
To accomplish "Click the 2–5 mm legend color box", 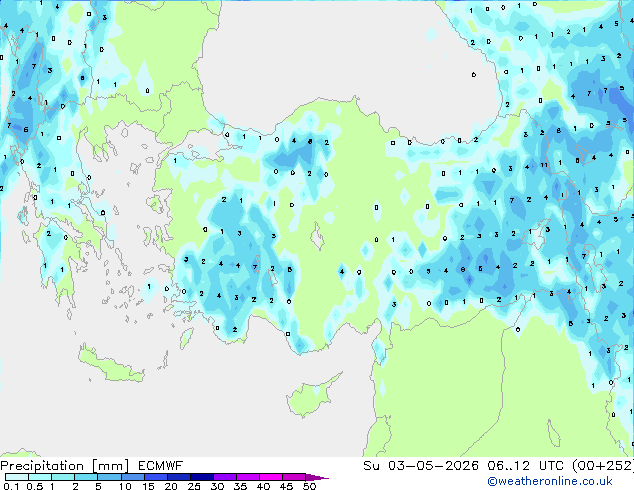I will (86, 477).
